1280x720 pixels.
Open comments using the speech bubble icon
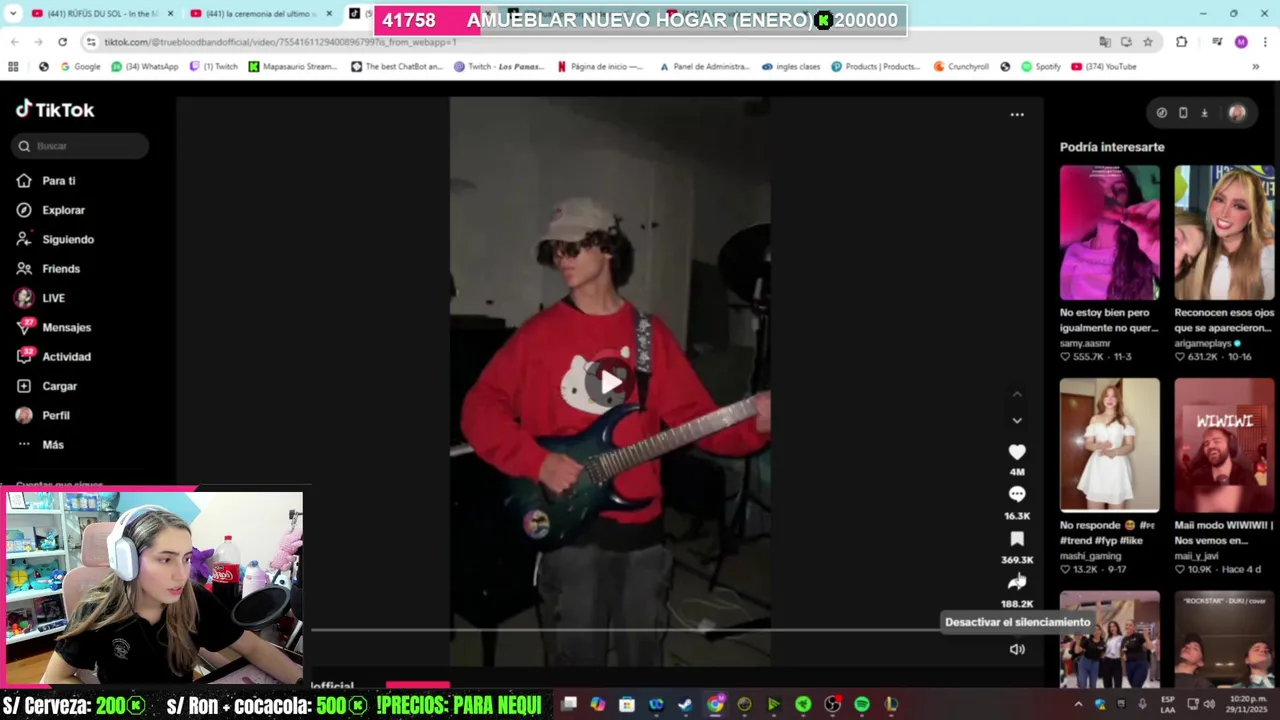click(x=1017, y=494)
